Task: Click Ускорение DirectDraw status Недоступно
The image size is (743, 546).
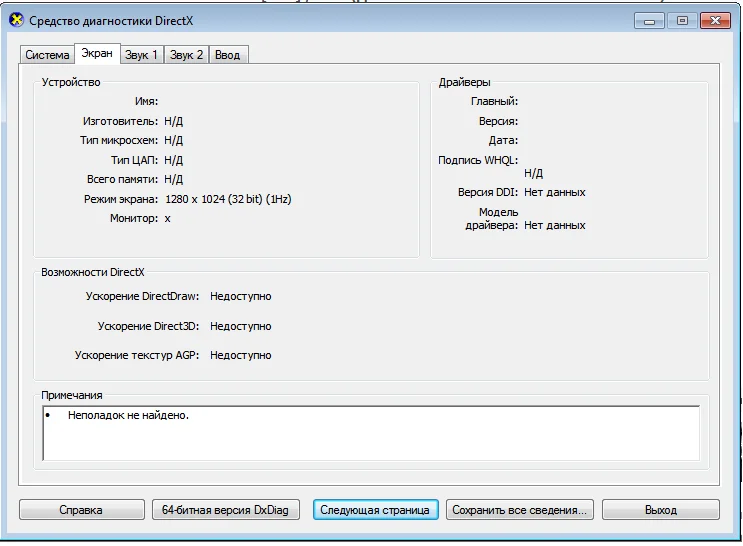Action: coord(241,296)
